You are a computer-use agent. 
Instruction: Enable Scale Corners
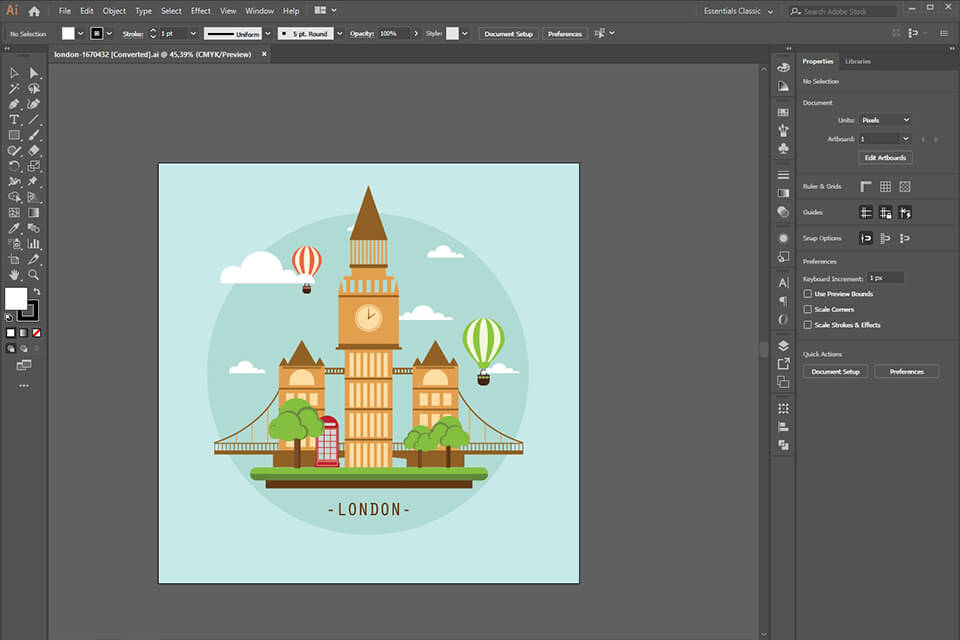[807, 309]
